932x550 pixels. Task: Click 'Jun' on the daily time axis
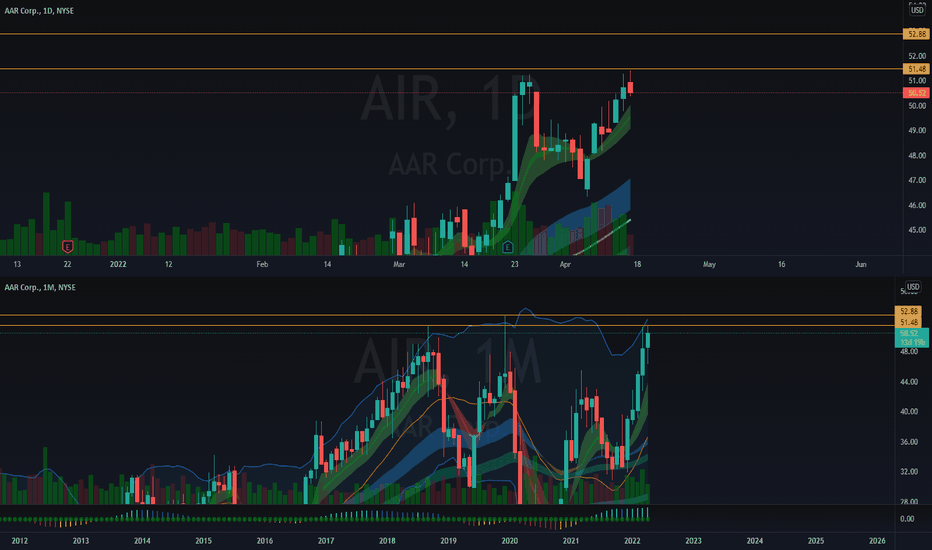(x=861, y=264)
